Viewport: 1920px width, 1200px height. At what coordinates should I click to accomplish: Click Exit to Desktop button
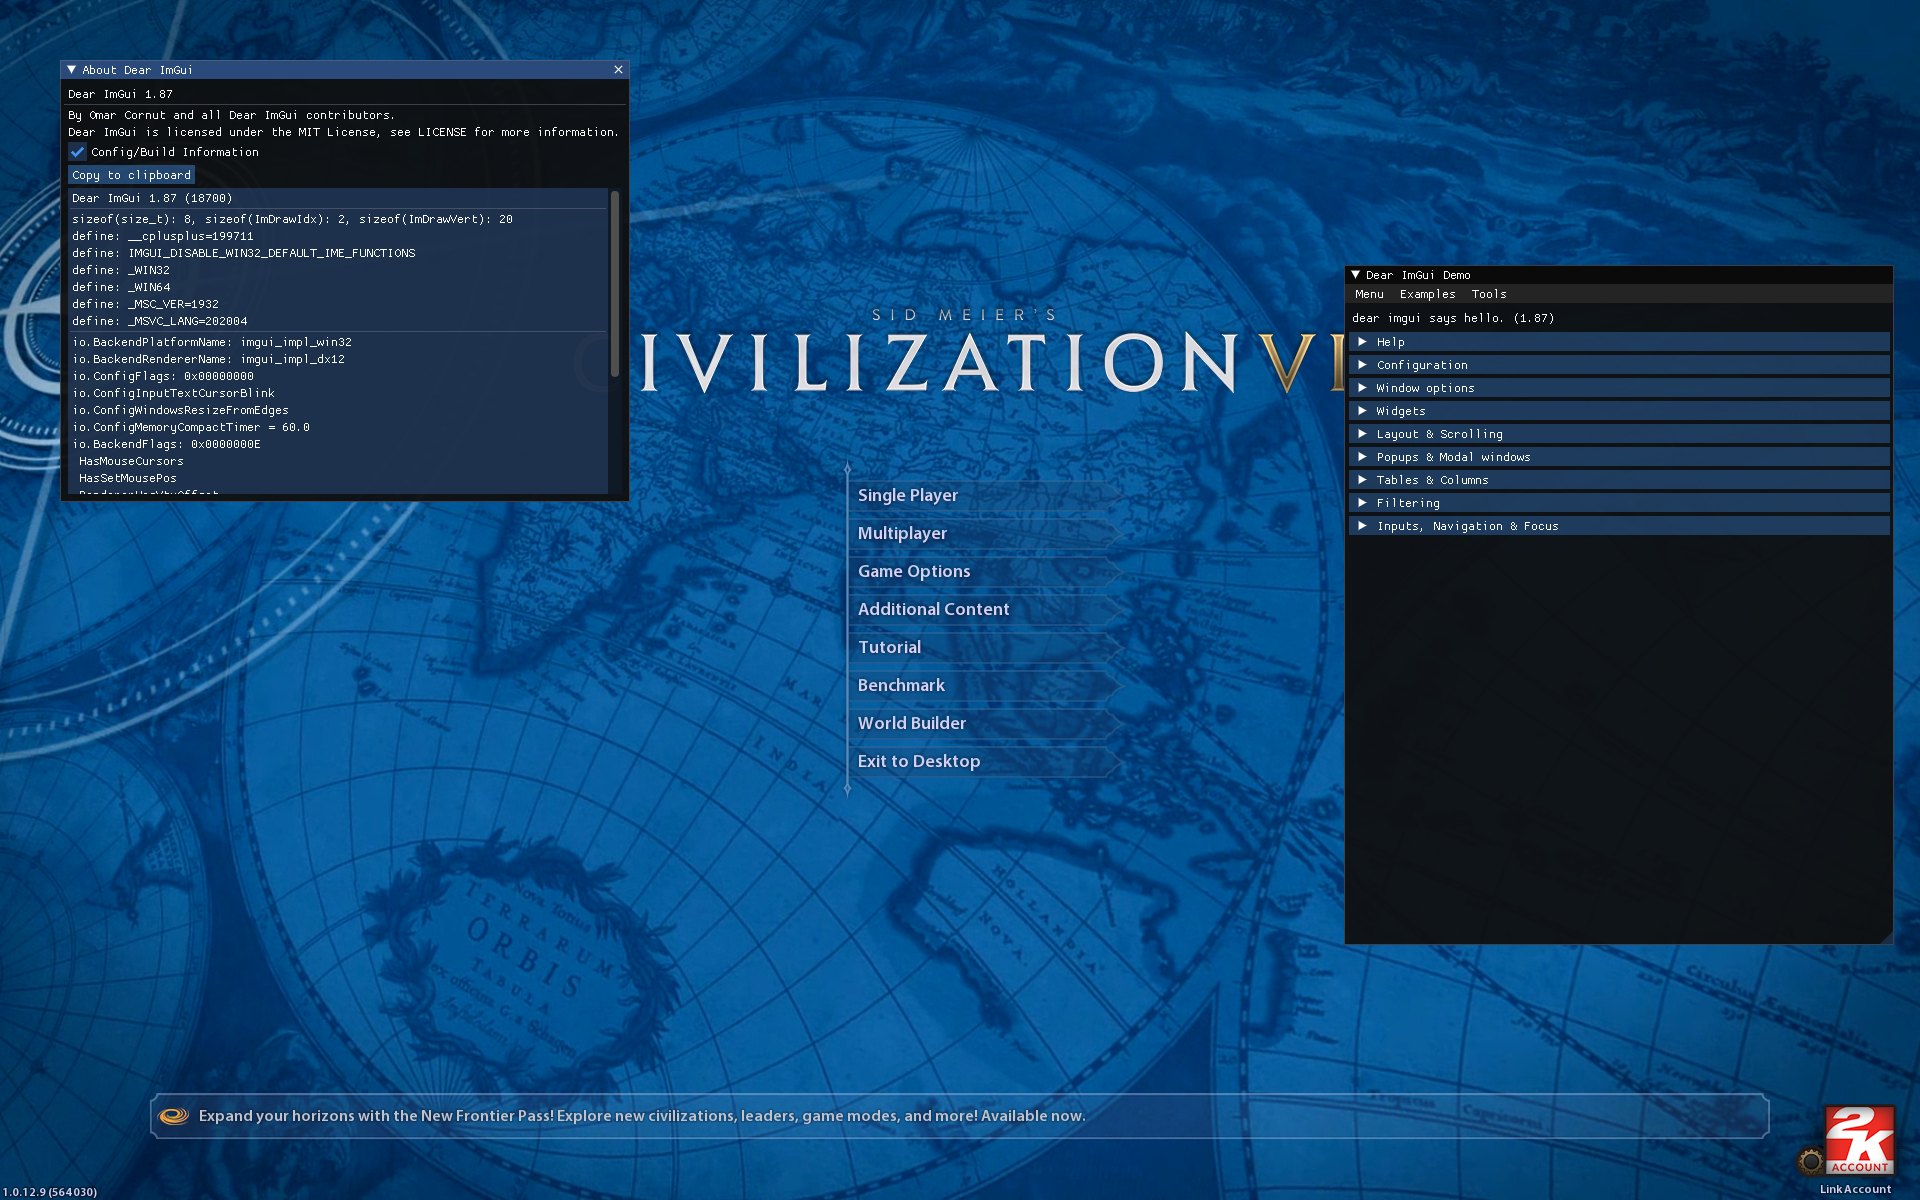click(918, 759)
